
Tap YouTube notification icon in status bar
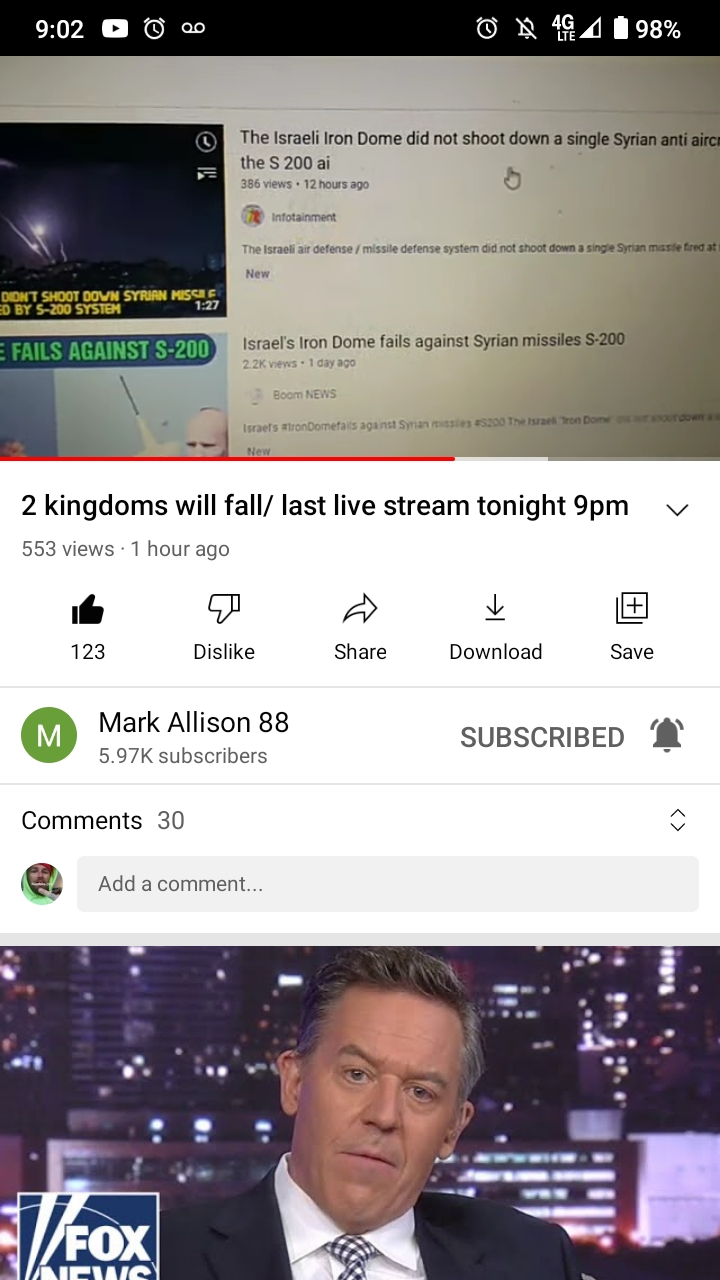(x=115, y=29)
